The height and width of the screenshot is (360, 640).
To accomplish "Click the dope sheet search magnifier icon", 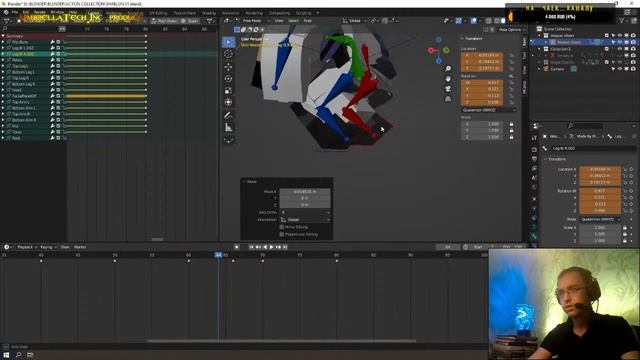I will point(5,29).
